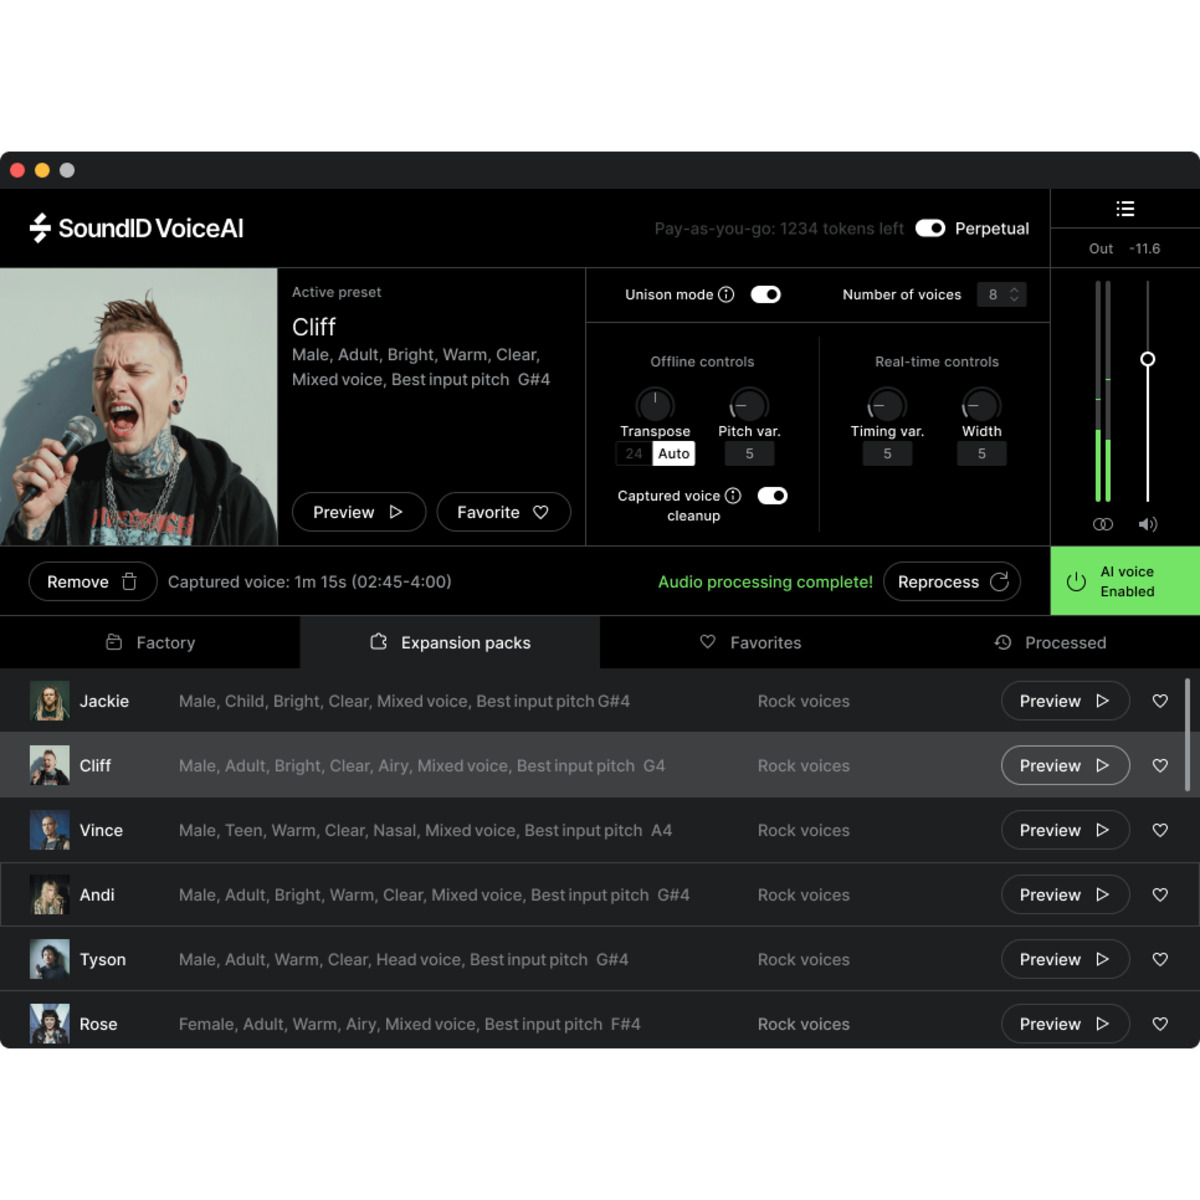1200x1200 pixels.
Task: Click the Pitch var. knob
Action: (749, 405)
